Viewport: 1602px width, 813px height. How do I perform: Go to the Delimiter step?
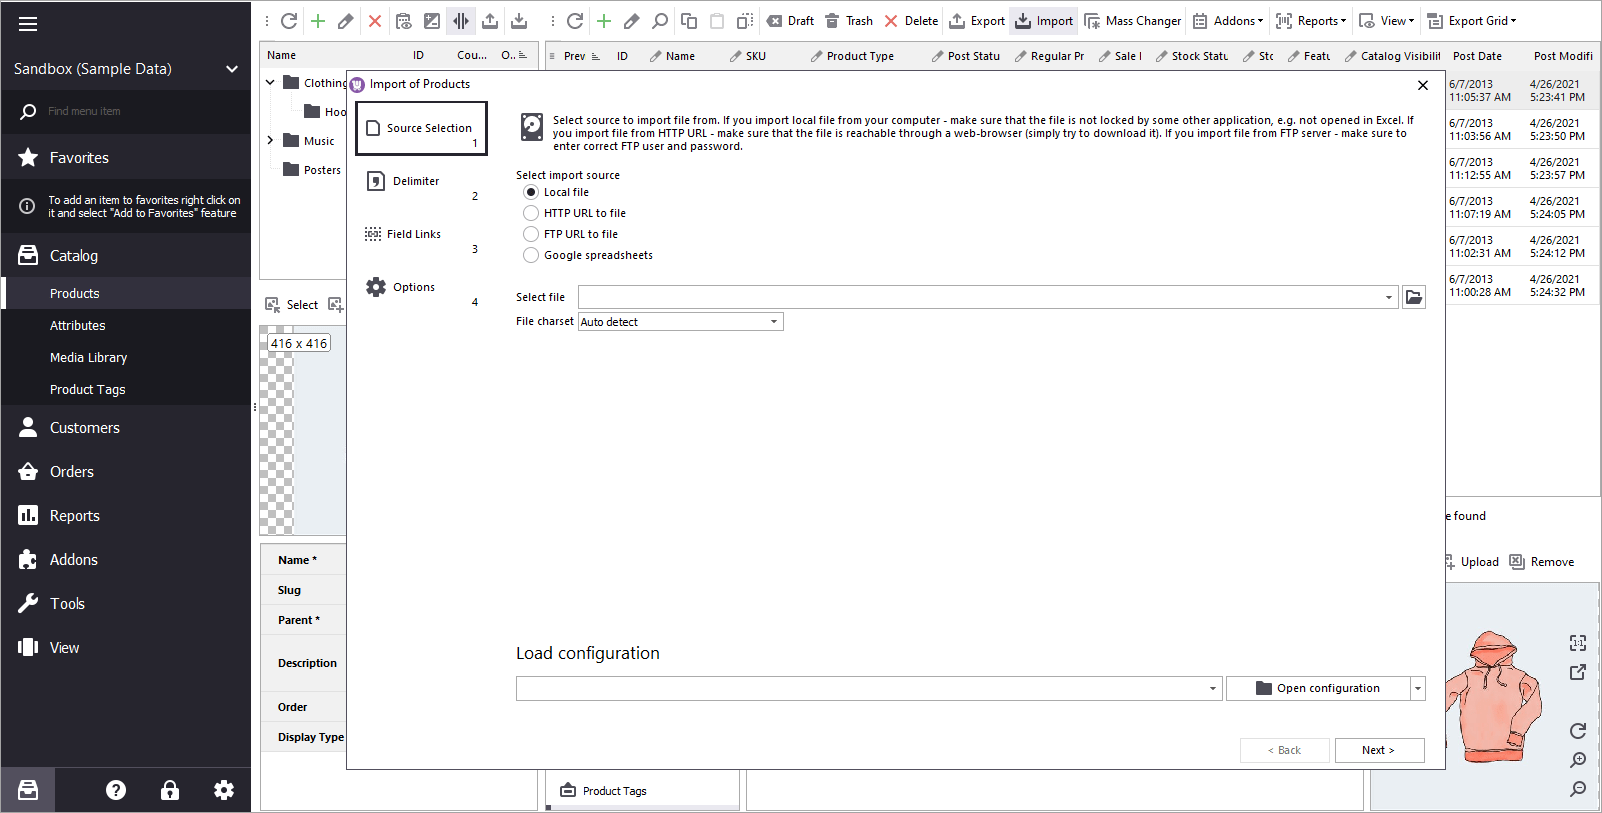click(416, 182)
